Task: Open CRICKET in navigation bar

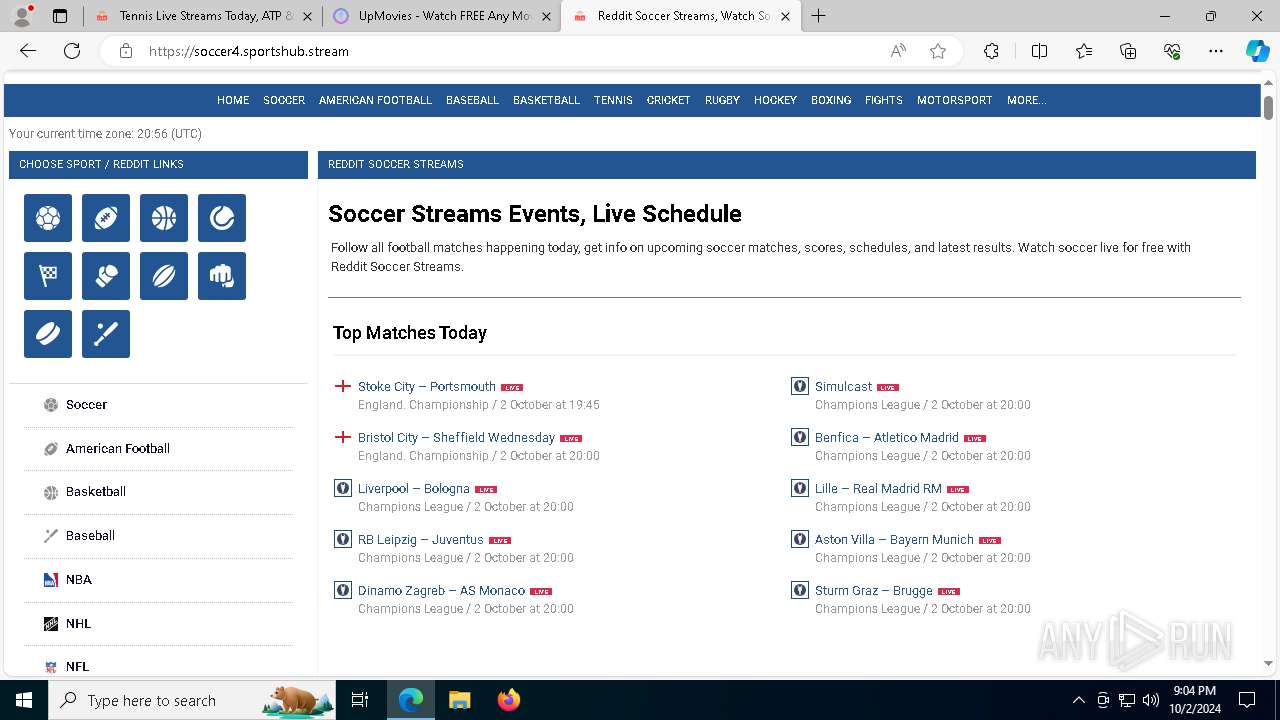Action: (x=668, y=100)
